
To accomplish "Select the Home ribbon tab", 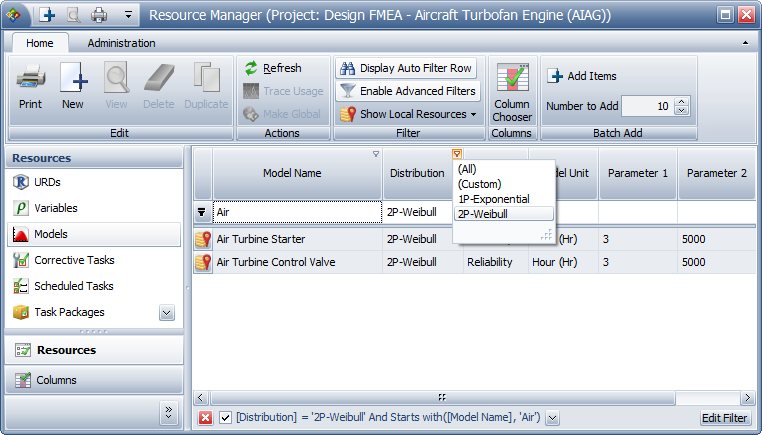I will pos(40,43).
